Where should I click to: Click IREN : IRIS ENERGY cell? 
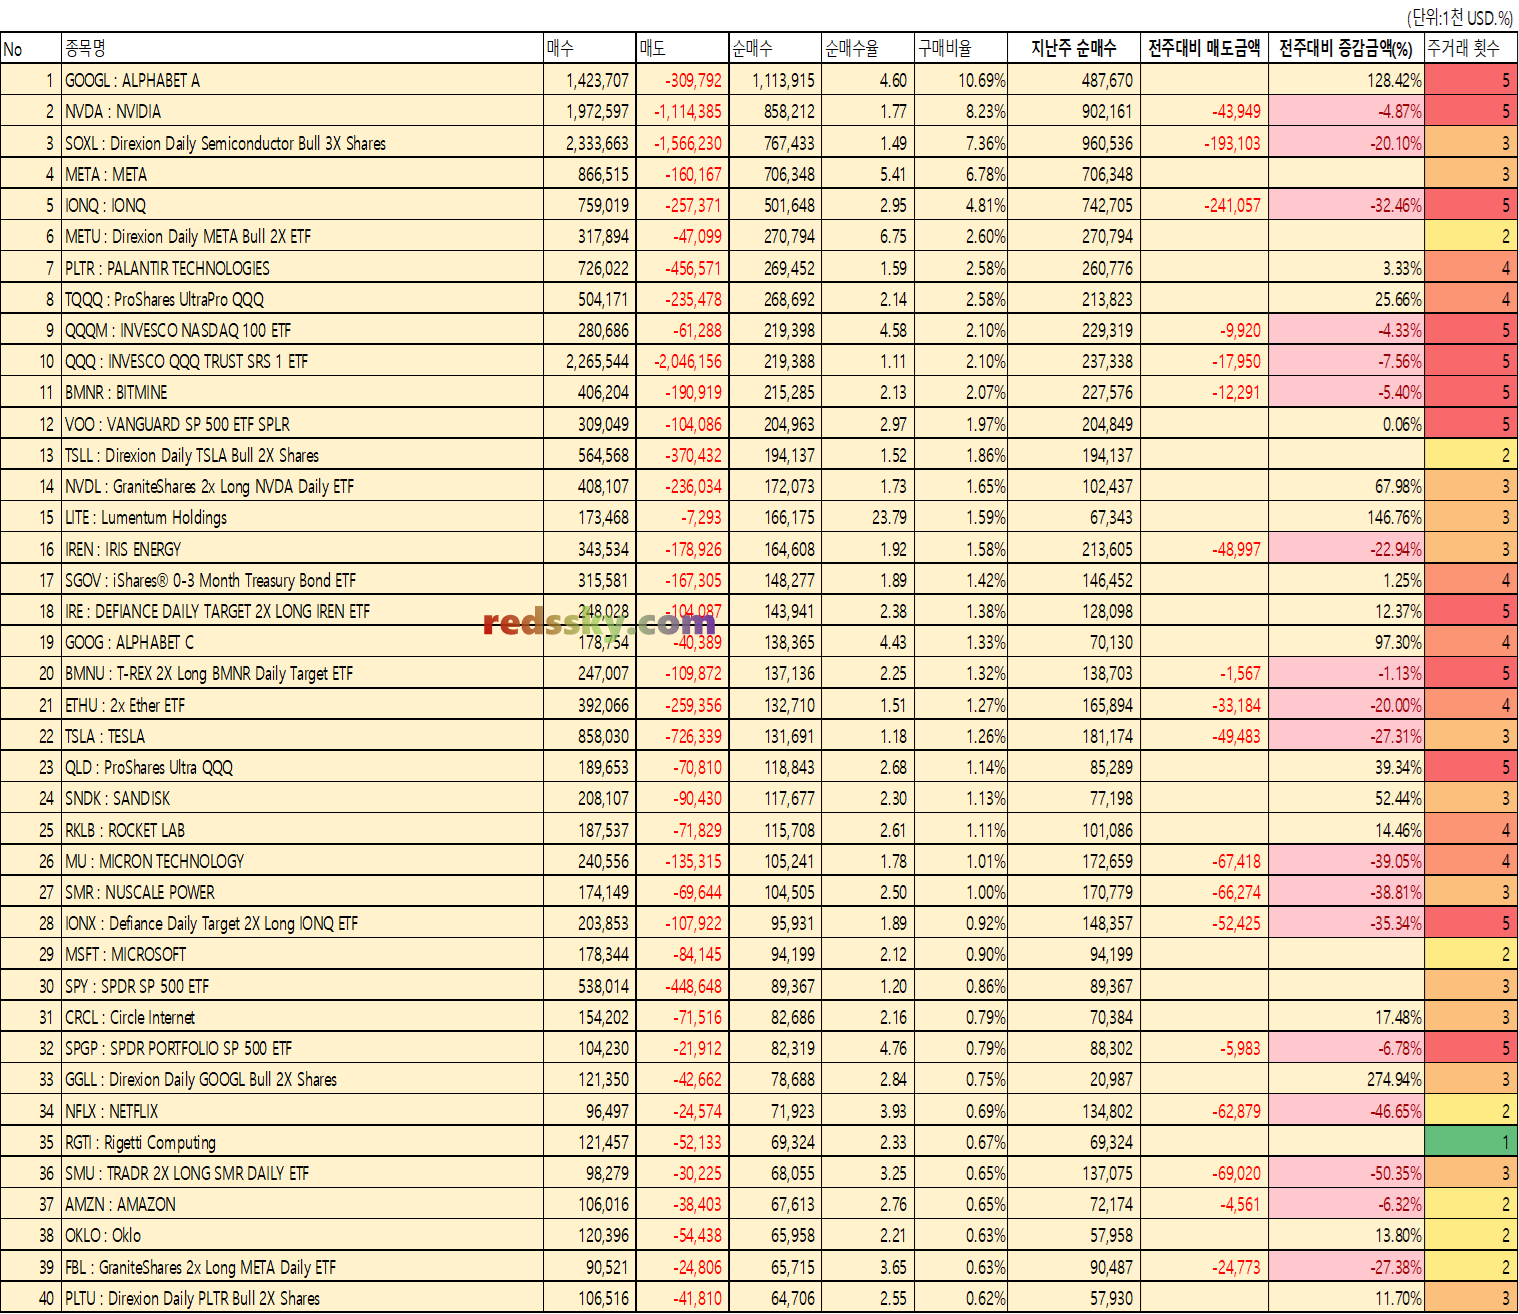click(302, 549)
